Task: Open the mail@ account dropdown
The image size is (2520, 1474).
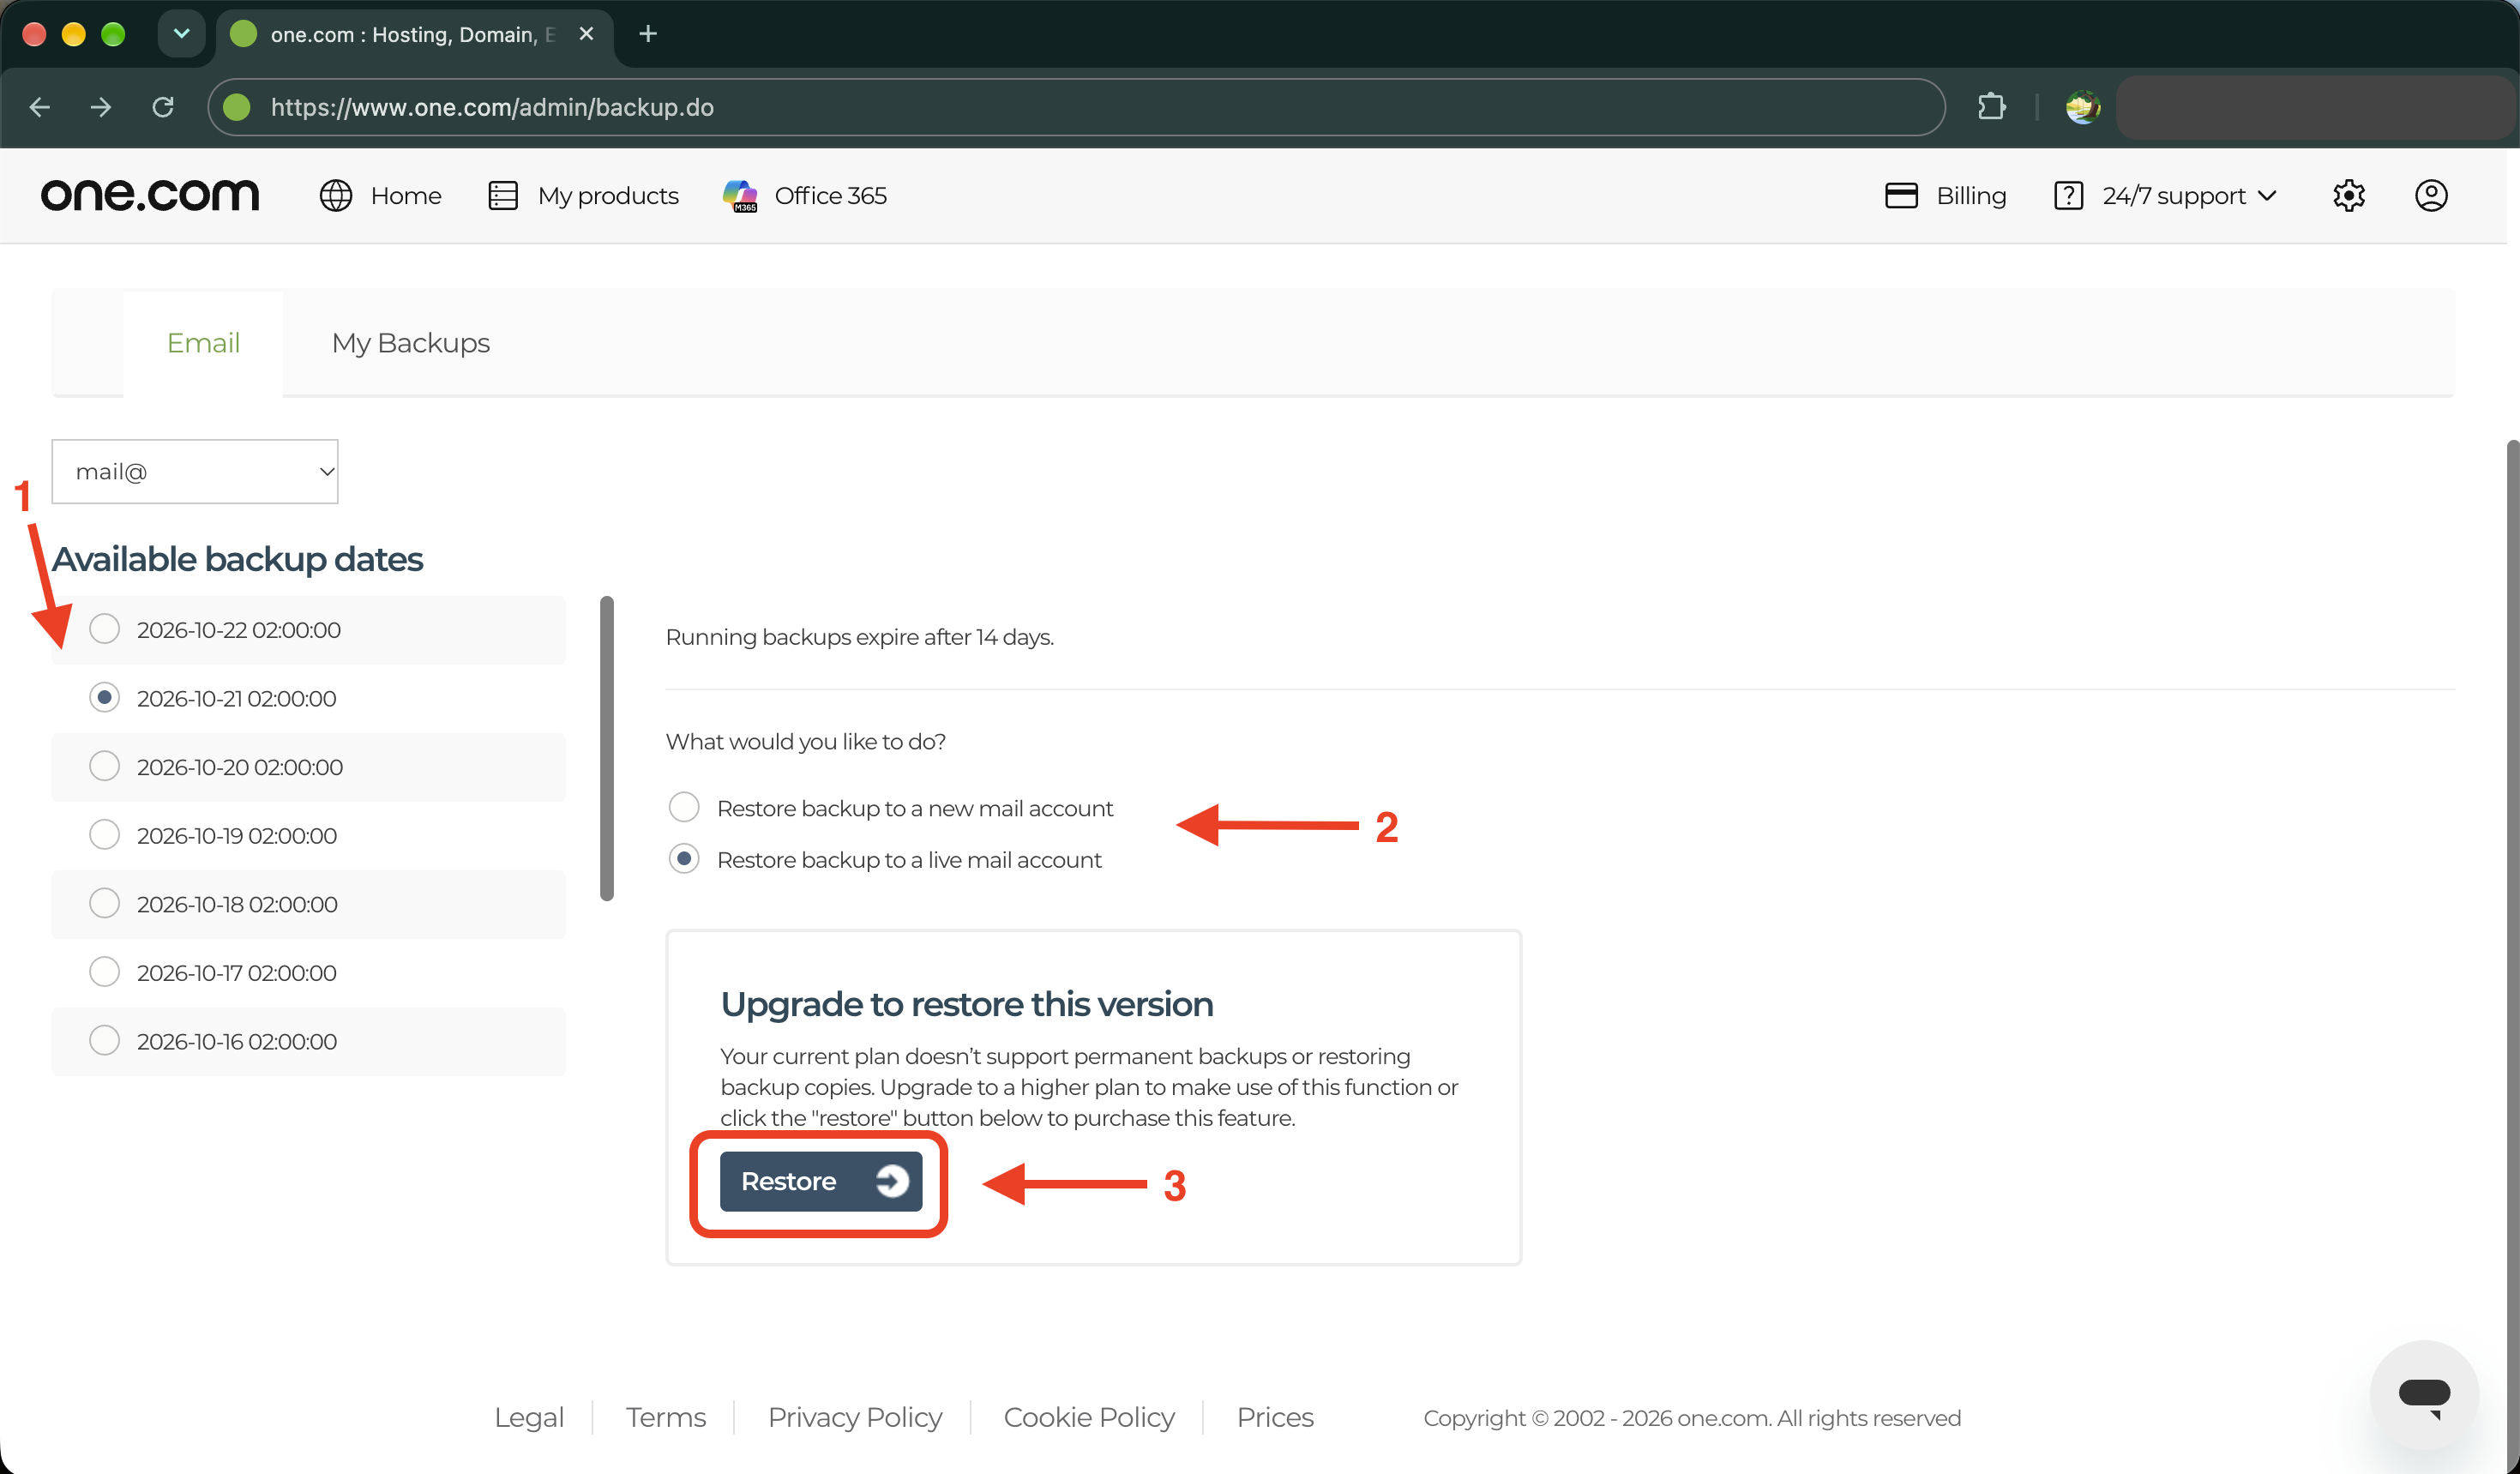Action: [x=195, y=471]
